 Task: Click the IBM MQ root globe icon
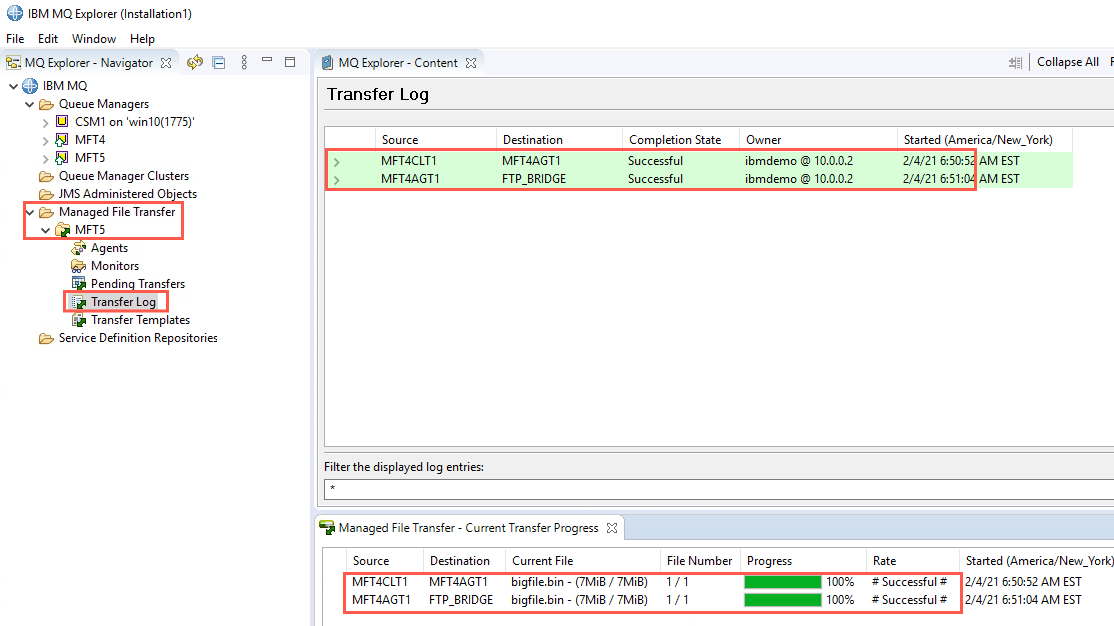30,85
